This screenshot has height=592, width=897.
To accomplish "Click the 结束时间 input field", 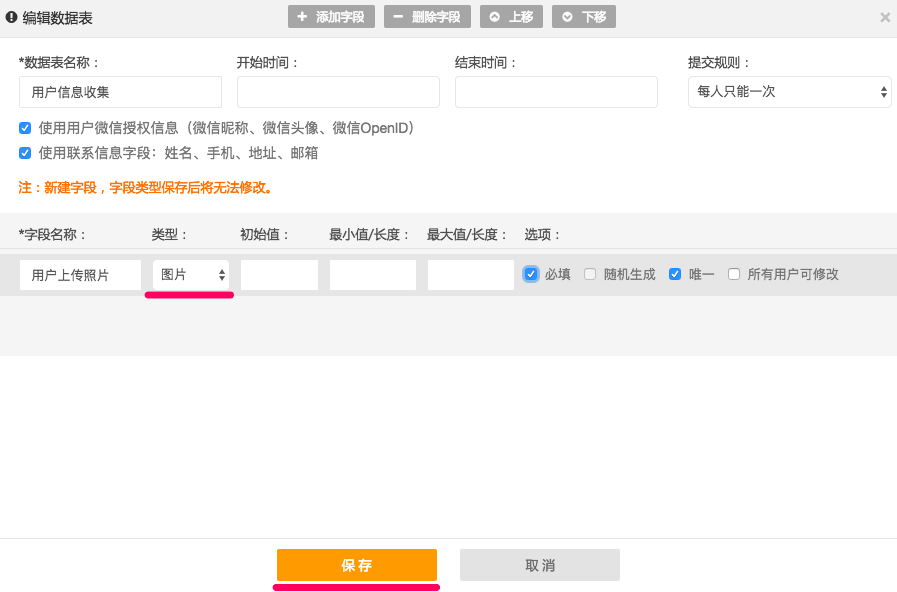I will 556,92.
